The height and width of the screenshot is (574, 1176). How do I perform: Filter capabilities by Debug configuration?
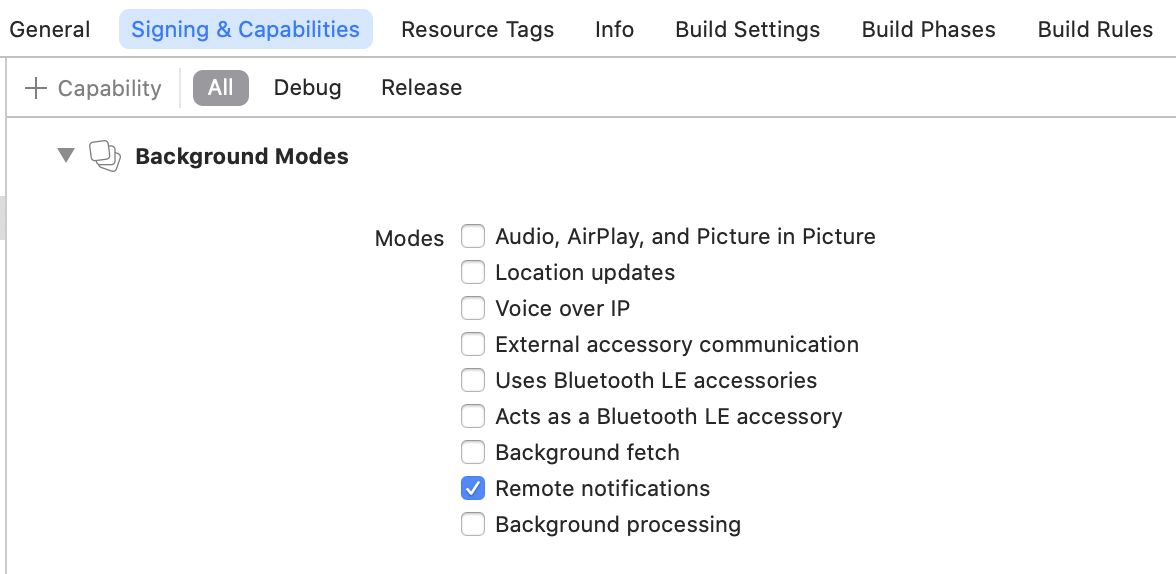point(307,88)
